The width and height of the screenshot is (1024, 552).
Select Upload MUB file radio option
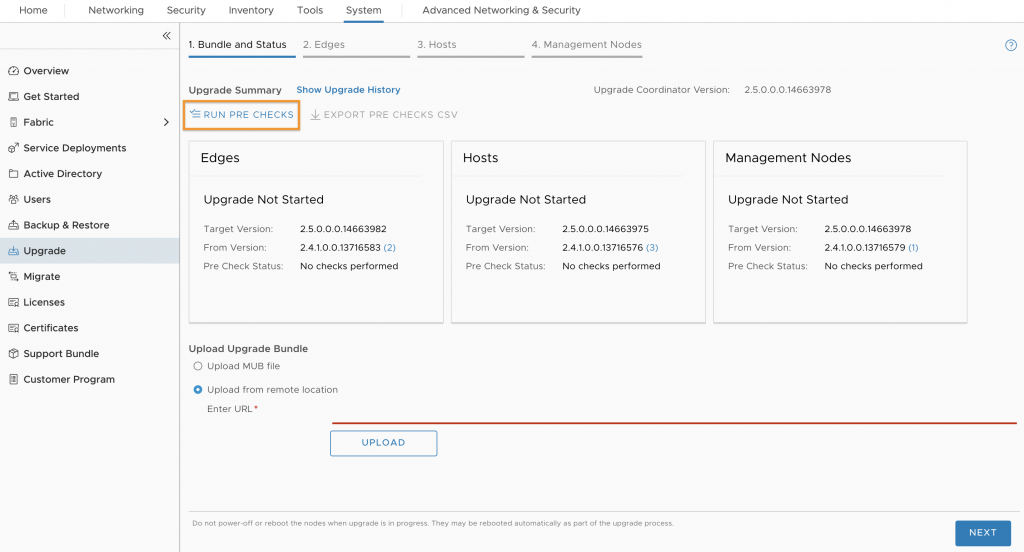click(x=198, y=366)
